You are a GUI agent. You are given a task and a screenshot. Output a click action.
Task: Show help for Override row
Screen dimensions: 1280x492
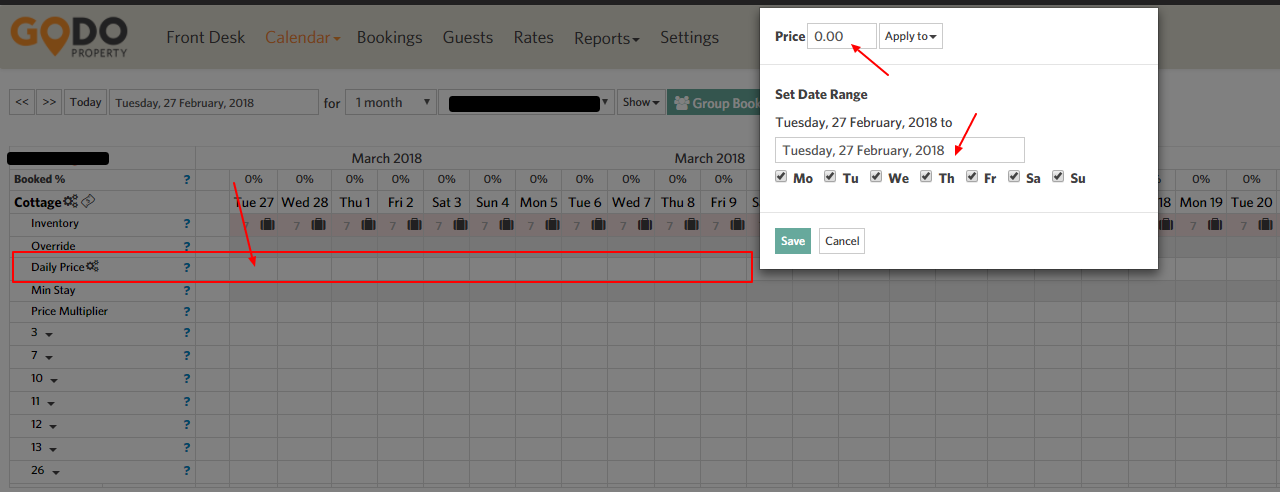click(x=186, y=246)
